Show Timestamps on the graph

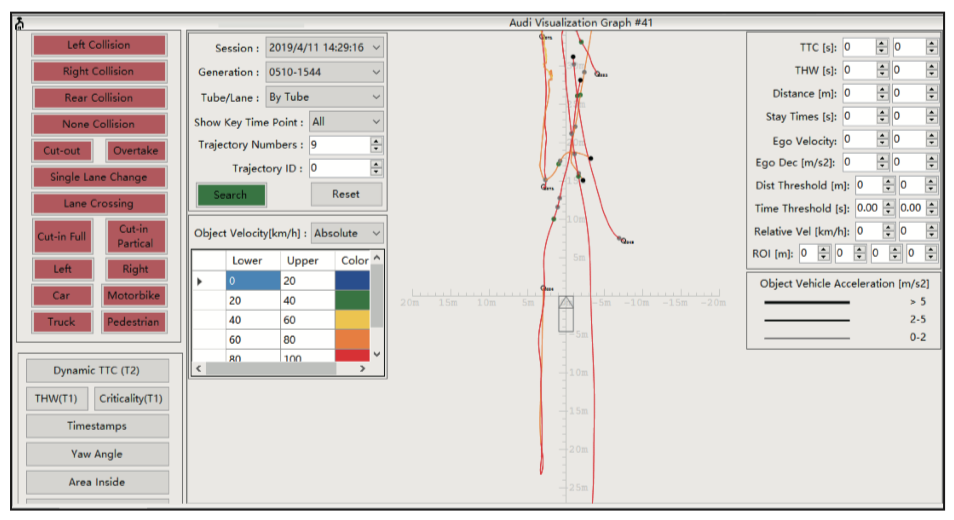click(97, 426)
